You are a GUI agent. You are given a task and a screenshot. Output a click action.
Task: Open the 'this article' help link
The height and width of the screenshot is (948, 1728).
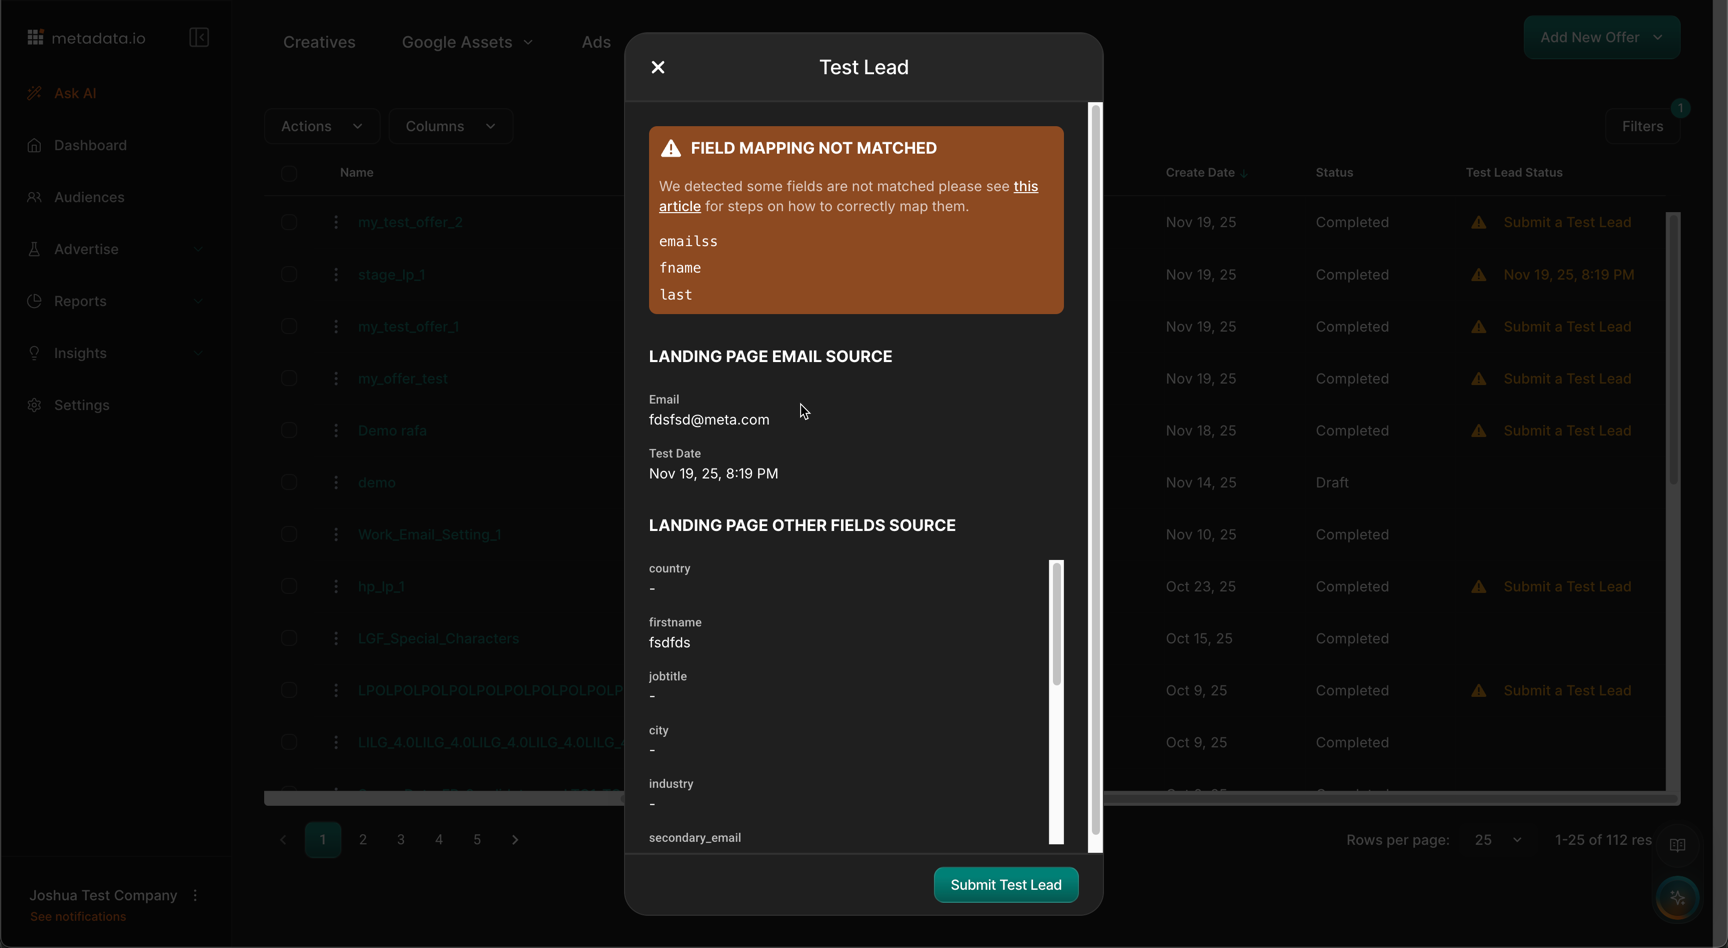click(x=1025, y=187)
